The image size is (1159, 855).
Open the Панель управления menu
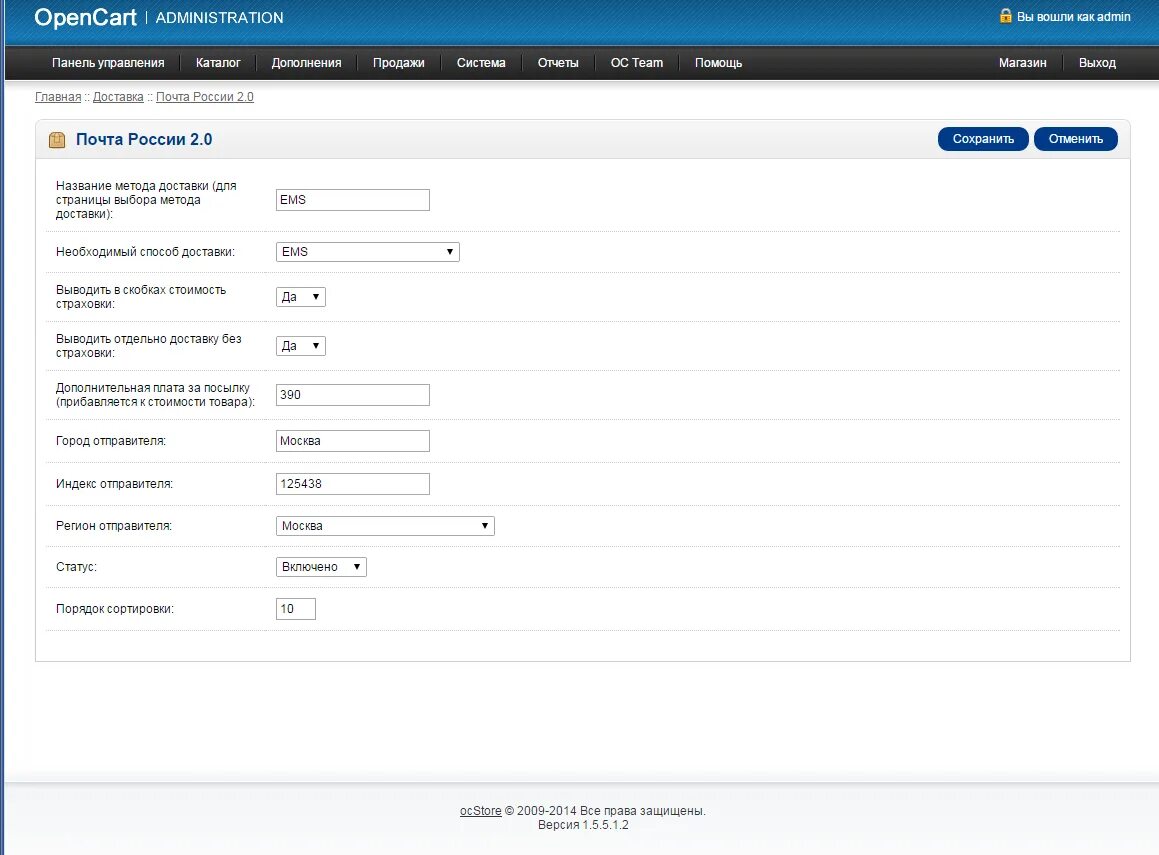[x=108, y=63]
